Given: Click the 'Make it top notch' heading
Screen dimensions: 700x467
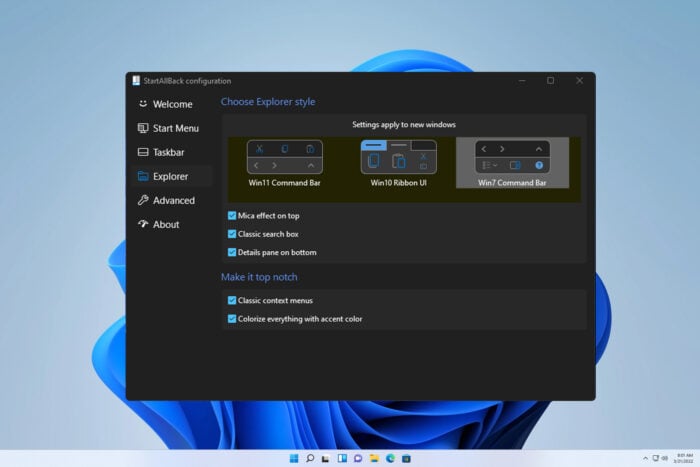Looking at the screenshot, I should pyautogui.click(x=259, y=277).
